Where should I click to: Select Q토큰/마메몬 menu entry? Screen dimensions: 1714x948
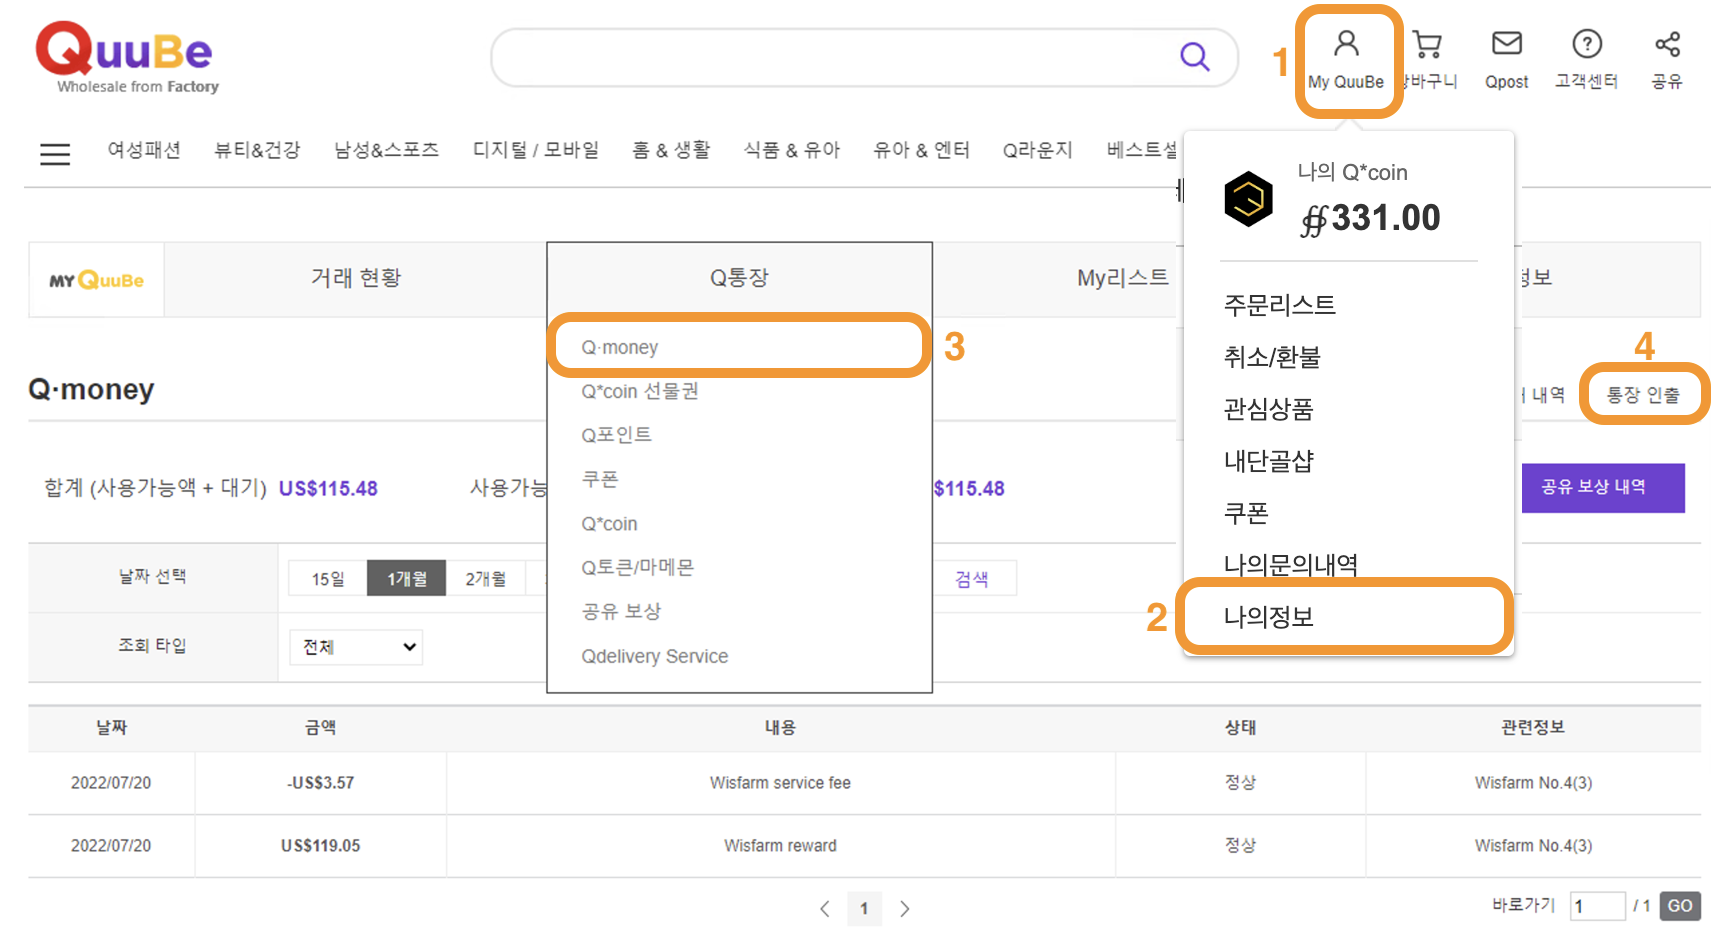(x=637, y=567)
